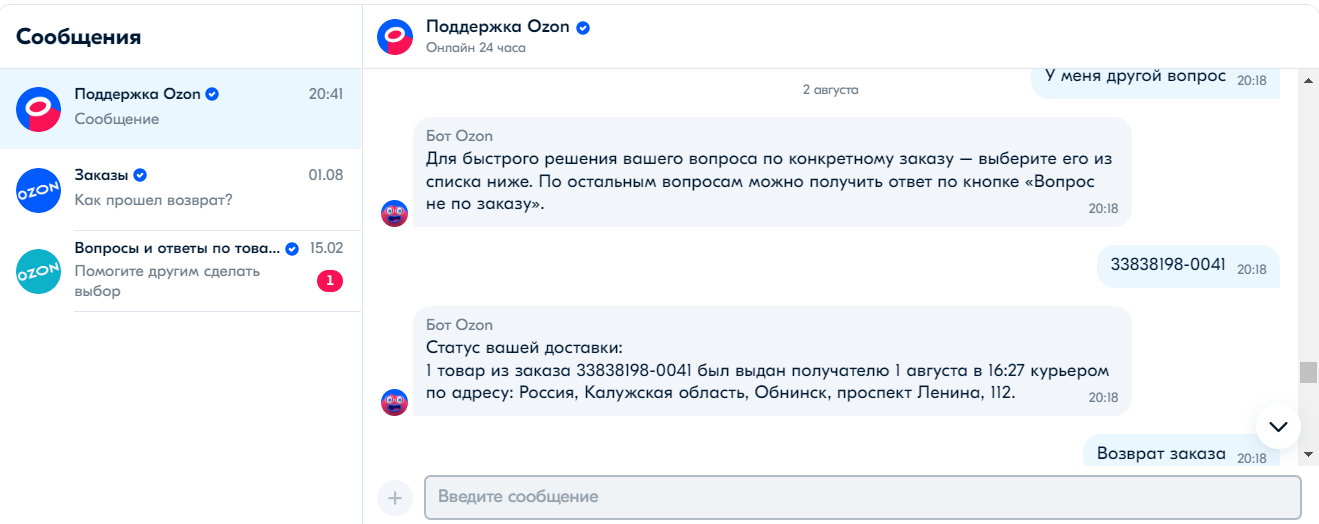Click the Поддержка Ozon avatar in the chat list
This screenshot has width=1319, height=524.
[39, 109]
